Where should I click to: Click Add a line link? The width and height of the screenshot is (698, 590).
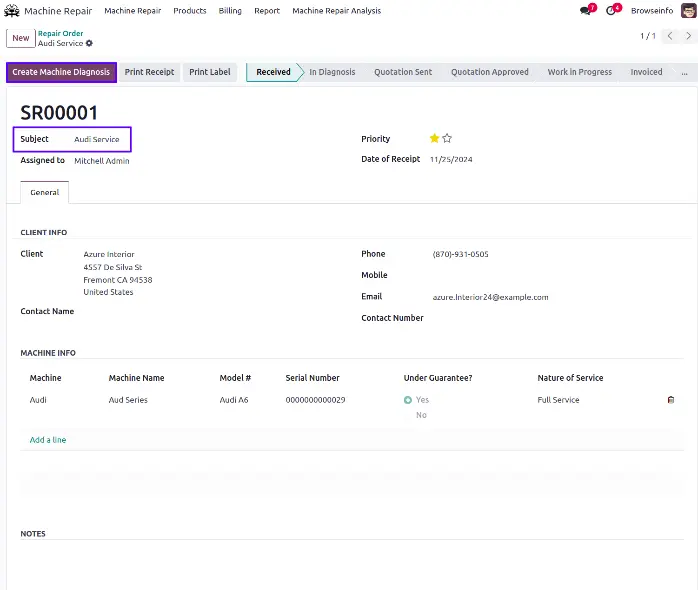click(48, 440)
